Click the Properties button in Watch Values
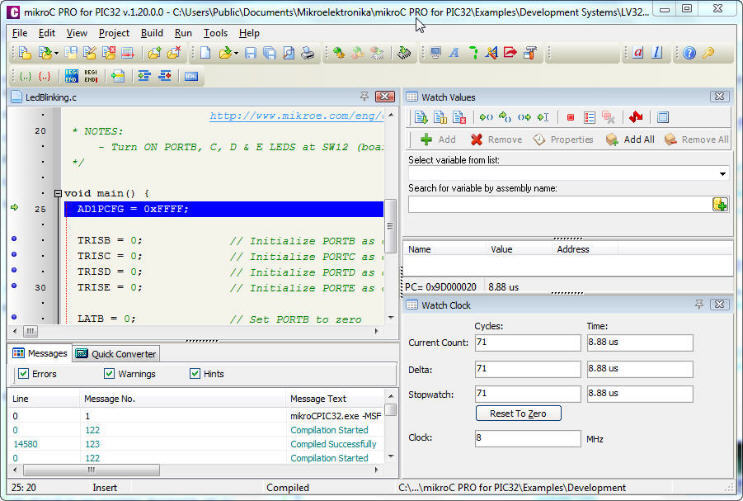The width and height of the screenshot is (743, 501). tap(563, 139)
